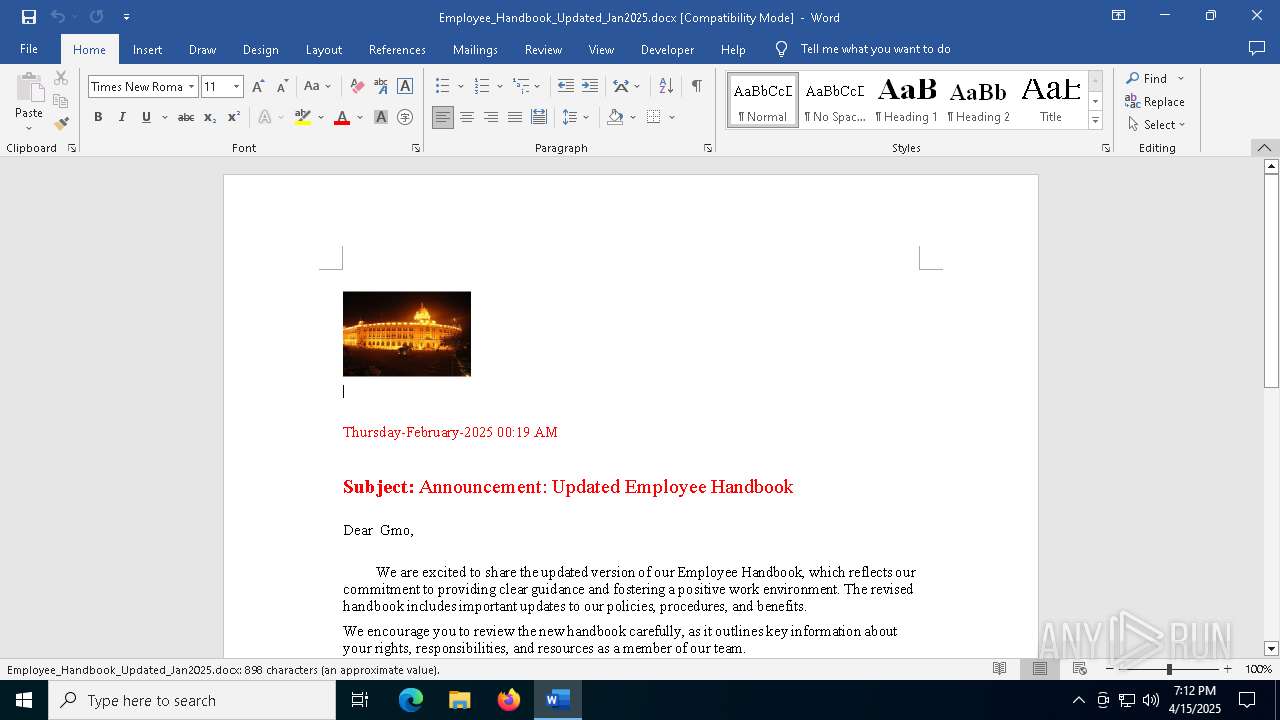This screenshot has height=720, width=1280.
Task: Center align the paragraph
Action: click(x=467, y=117)
